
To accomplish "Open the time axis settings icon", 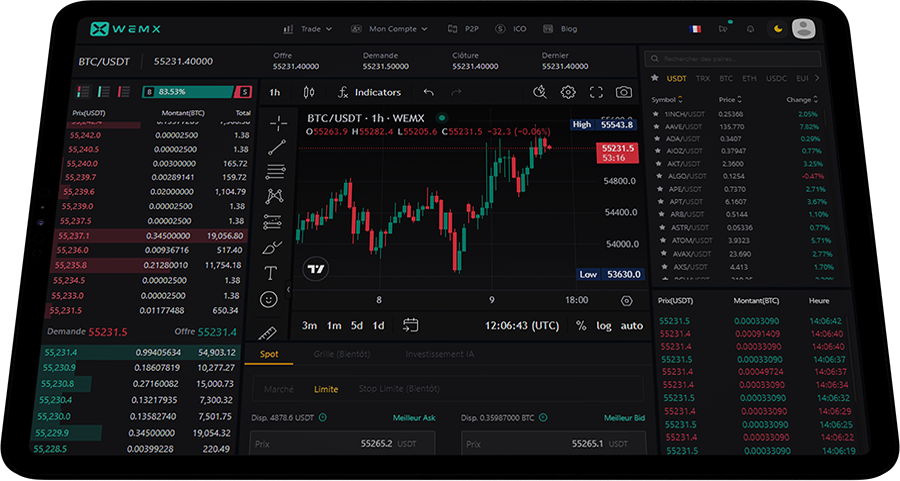I will pyautogui.click(x=626, y=300).
